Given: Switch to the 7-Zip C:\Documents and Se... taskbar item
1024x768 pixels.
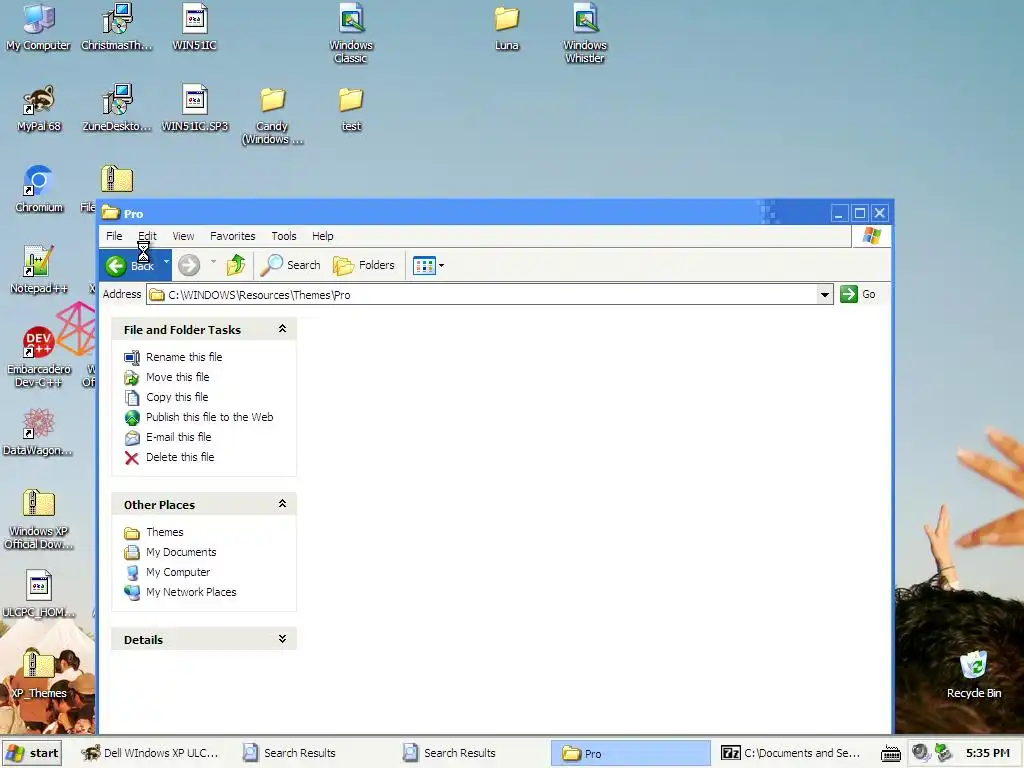Looking at the screenshot, I should point(792,753).
